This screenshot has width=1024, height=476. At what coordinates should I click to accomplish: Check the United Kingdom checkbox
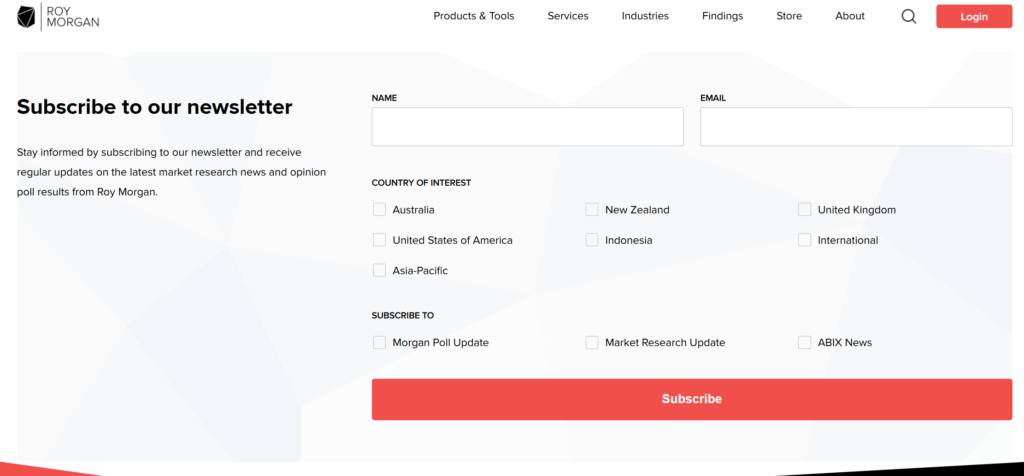[805, 210]
